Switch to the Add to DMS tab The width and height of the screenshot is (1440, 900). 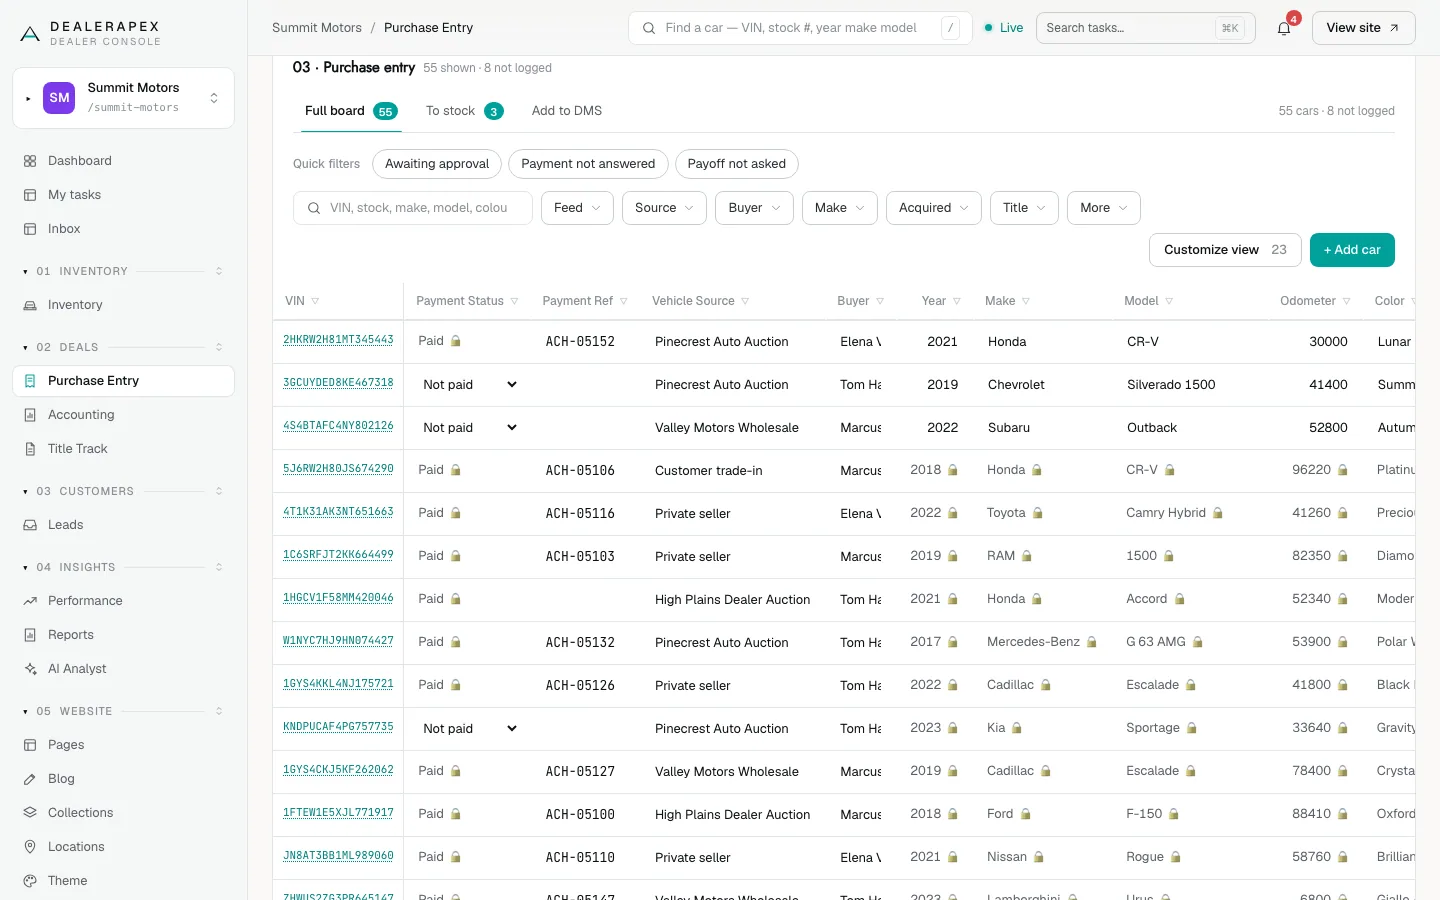(567, 111)
